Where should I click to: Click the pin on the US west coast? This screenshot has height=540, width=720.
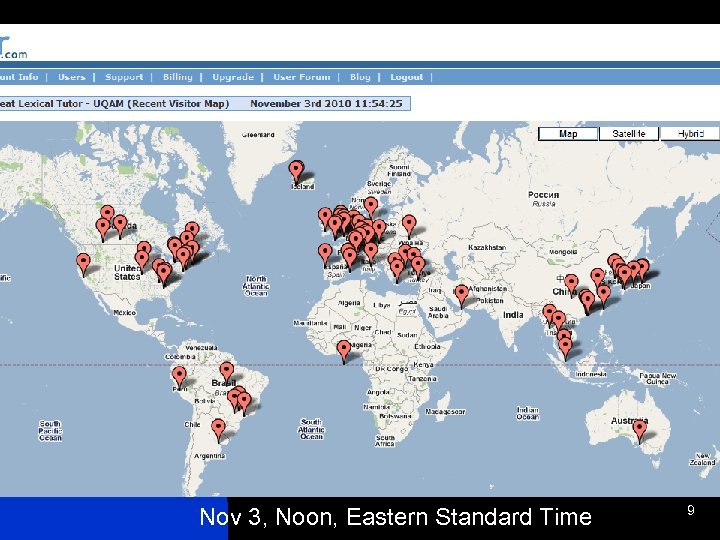tap(83, 264)
